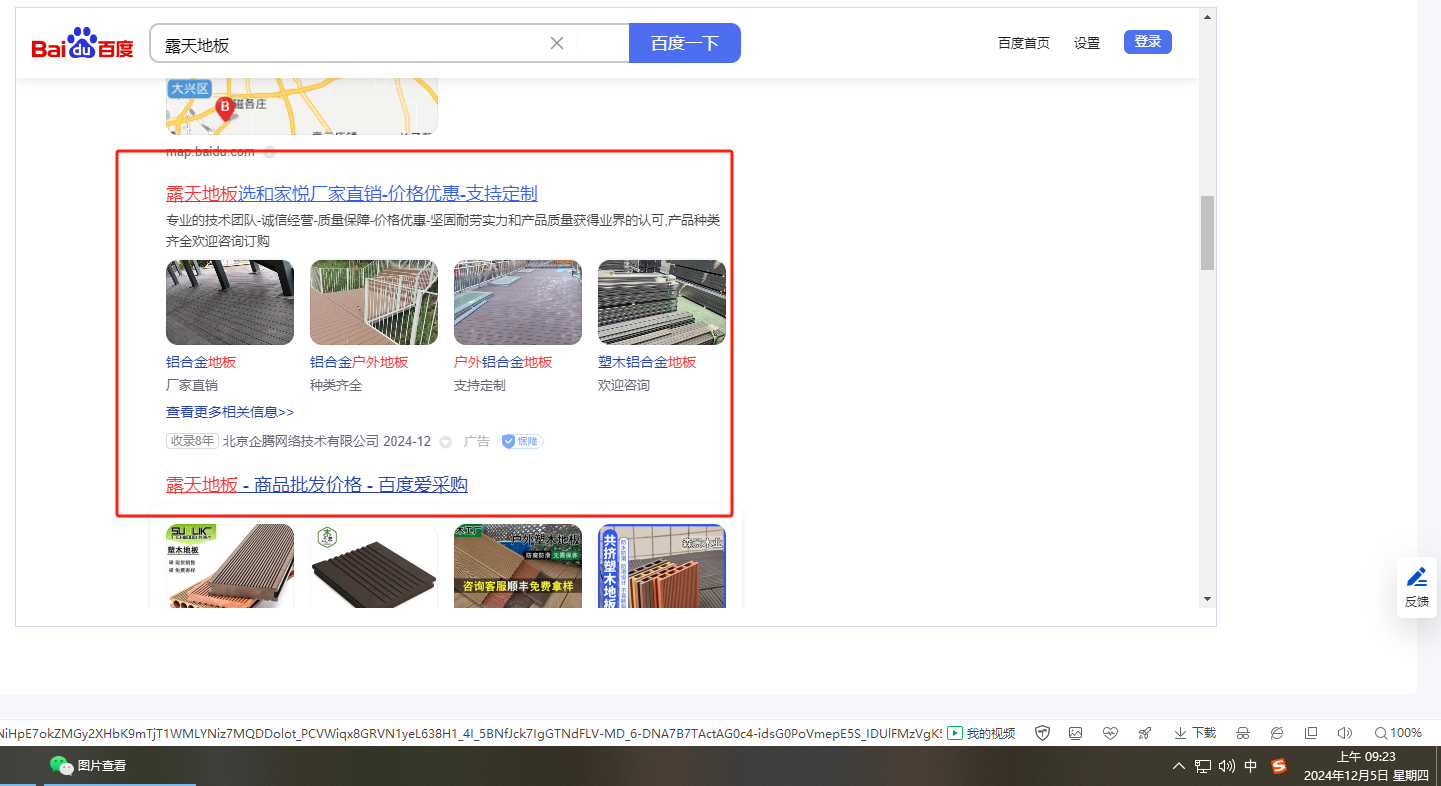Click the blue 登录 button
The image size is (1441, 786).
tap(1148, 42)
